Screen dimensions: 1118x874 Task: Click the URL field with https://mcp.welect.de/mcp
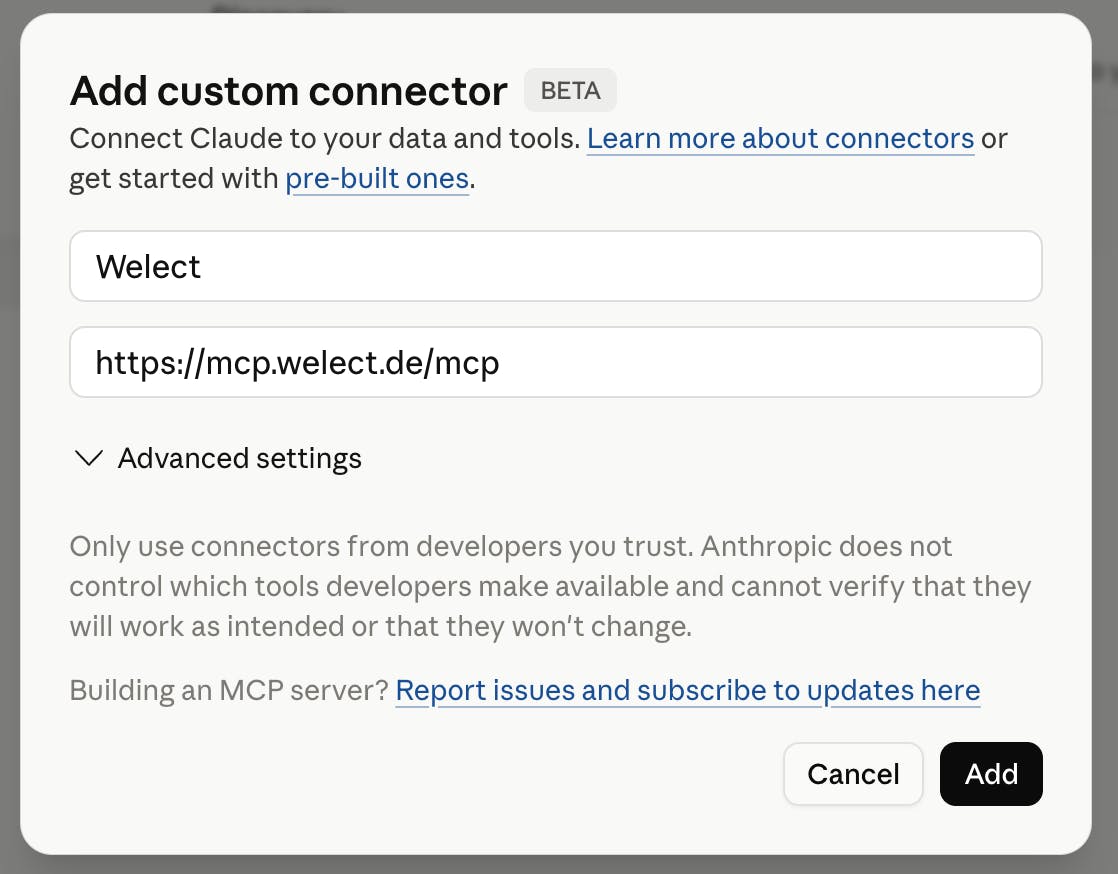tap(556, 362)
